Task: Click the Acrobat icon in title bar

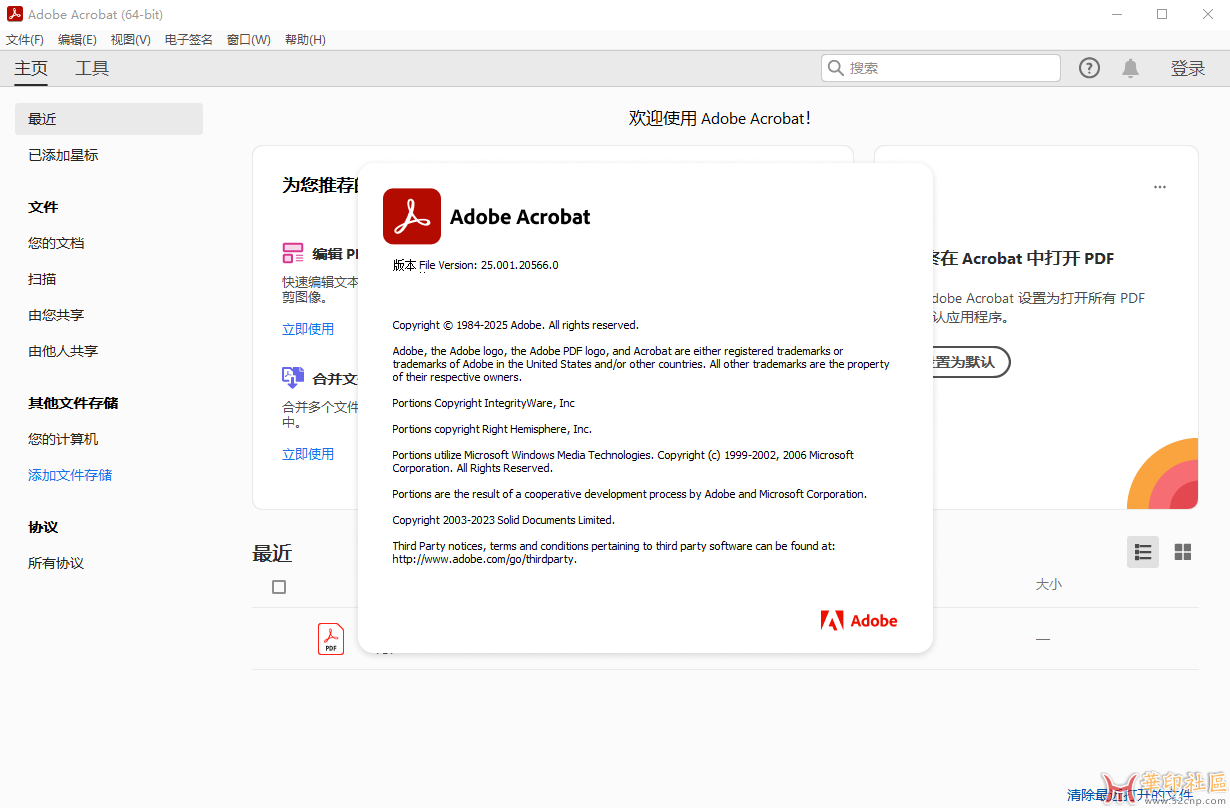Action: (15, 14)
